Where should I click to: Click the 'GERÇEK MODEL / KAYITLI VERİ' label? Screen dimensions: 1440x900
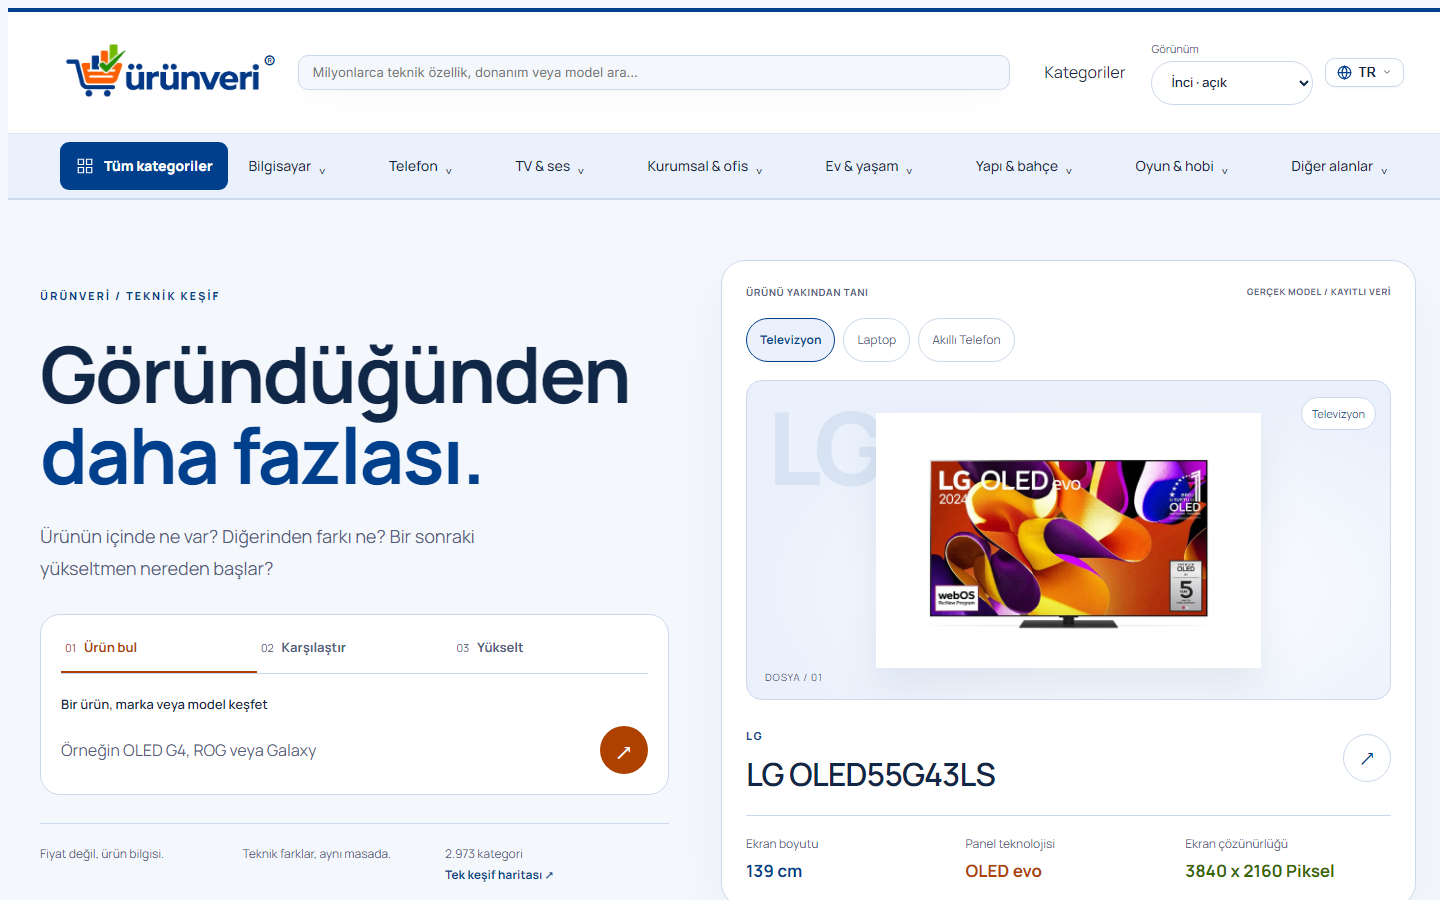click(1318, 292)
